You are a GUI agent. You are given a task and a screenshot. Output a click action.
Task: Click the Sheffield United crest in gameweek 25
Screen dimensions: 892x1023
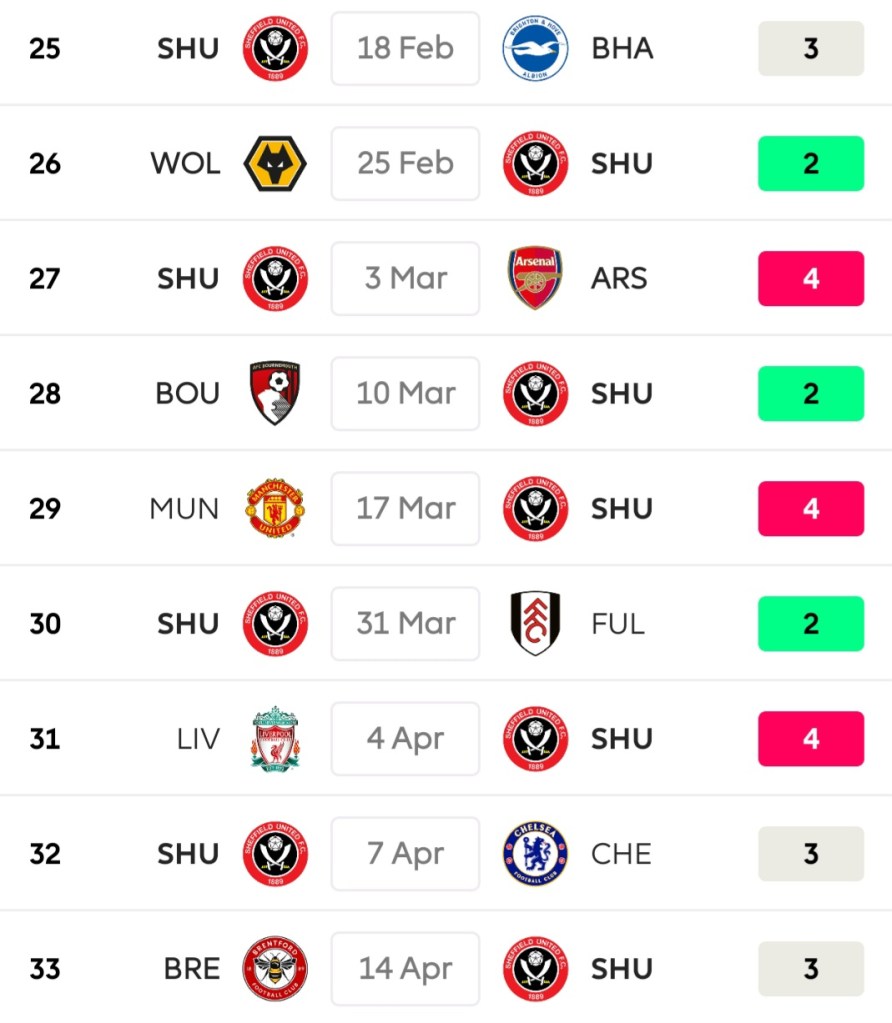click(x=275, y=48)
